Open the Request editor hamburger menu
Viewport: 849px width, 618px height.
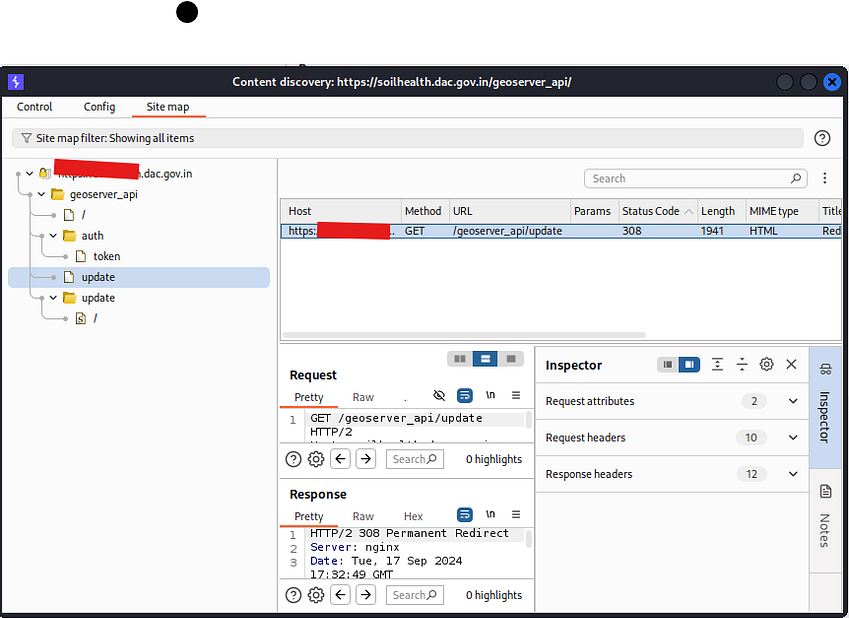[515, 396]
